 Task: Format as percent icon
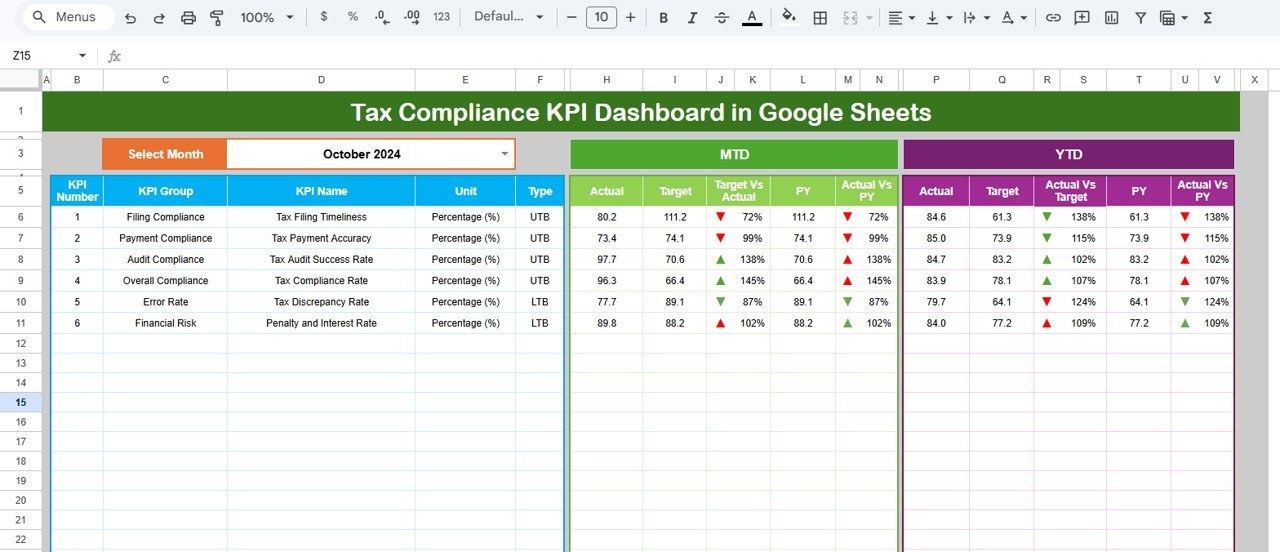point(352,17)
